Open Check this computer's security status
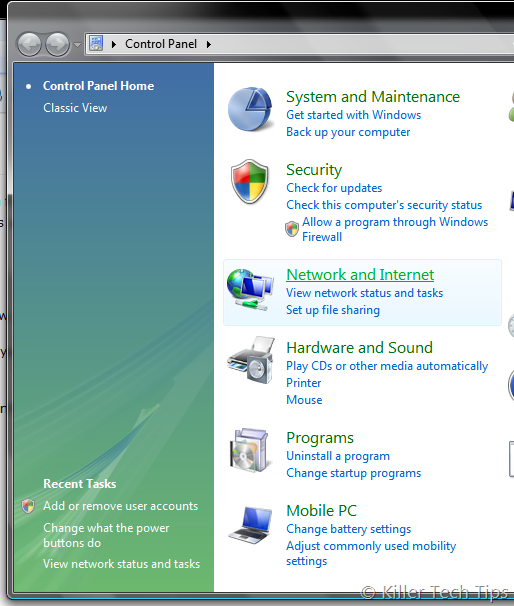 [x=384, y=205]
